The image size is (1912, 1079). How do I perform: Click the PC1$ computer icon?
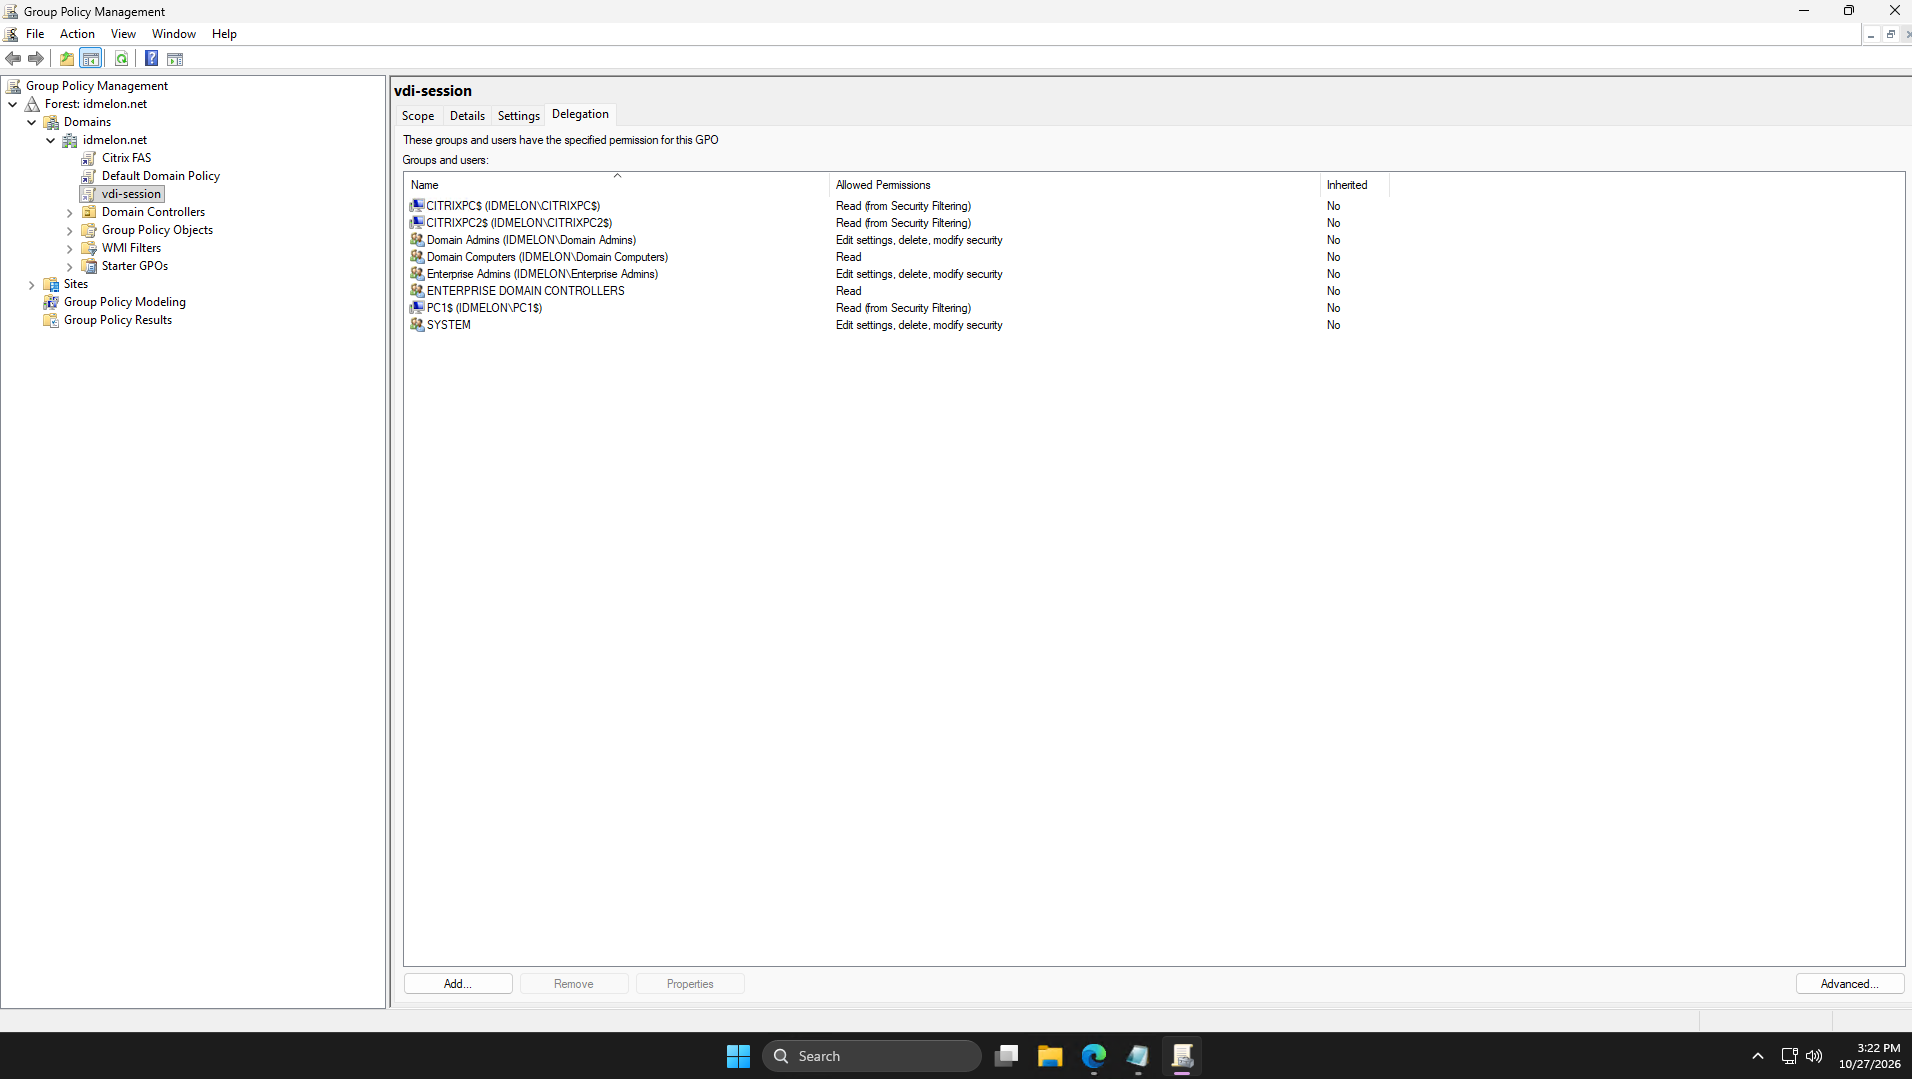(x=417, y=308)
